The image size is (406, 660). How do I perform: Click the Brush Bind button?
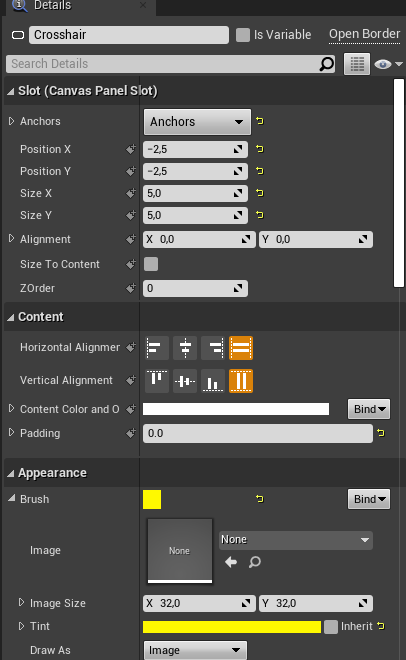pyautogui.click(x=369, y=499)
